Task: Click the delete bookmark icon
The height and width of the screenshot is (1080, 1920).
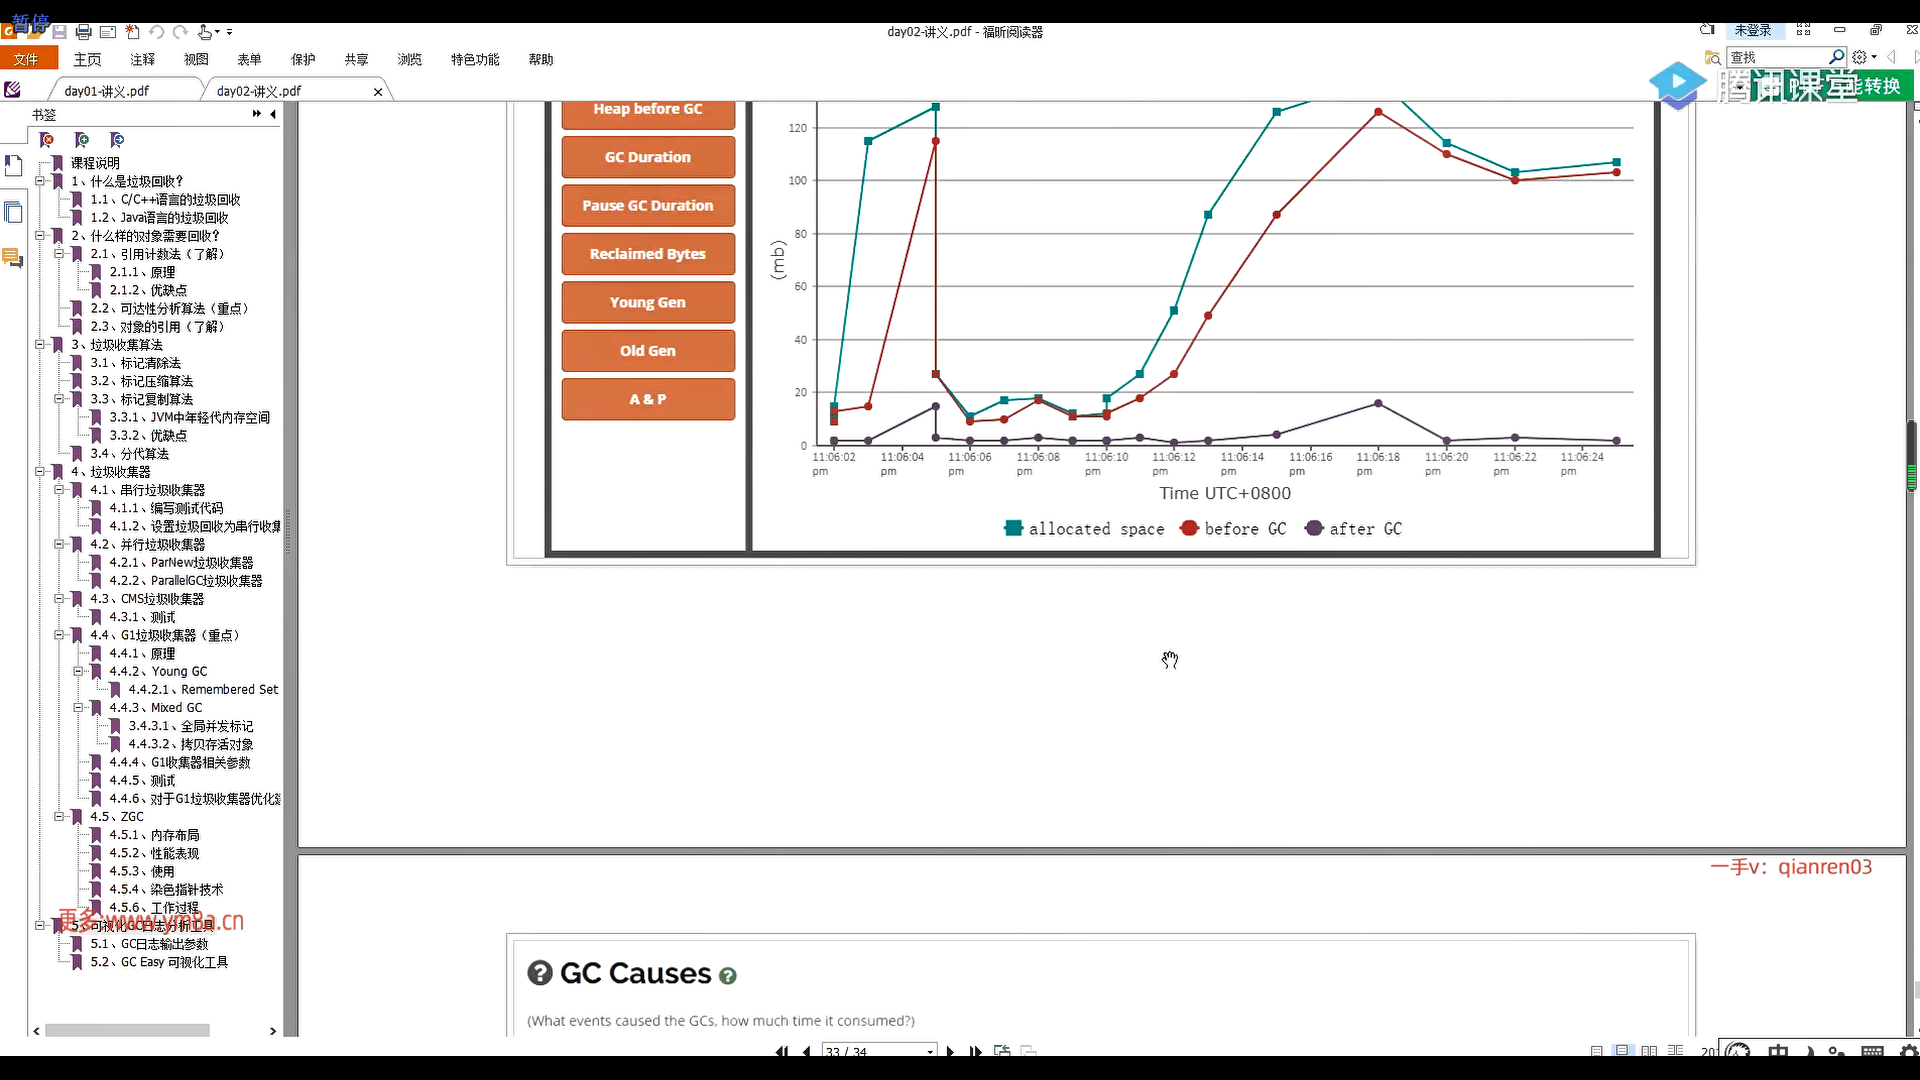Action: 46,140
